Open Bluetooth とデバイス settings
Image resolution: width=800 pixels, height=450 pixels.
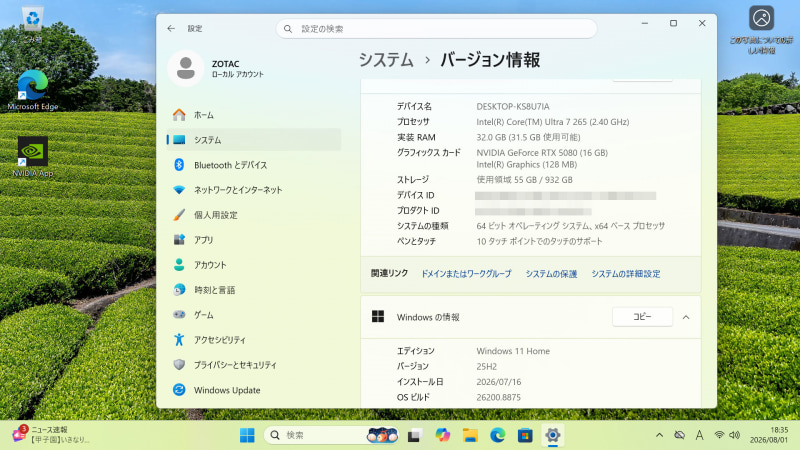pos(254,165)
